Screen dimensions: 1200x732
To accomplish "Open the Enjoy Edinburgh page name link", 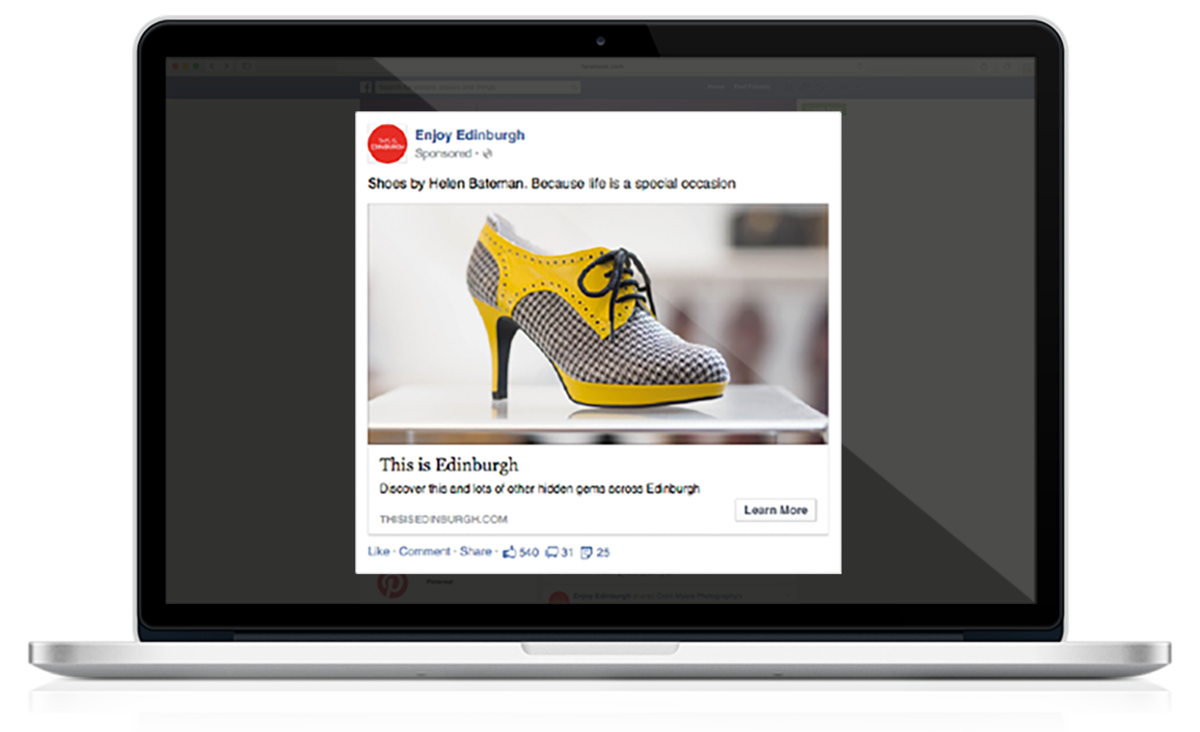I will pyautogui.click(x=469, y=135).
